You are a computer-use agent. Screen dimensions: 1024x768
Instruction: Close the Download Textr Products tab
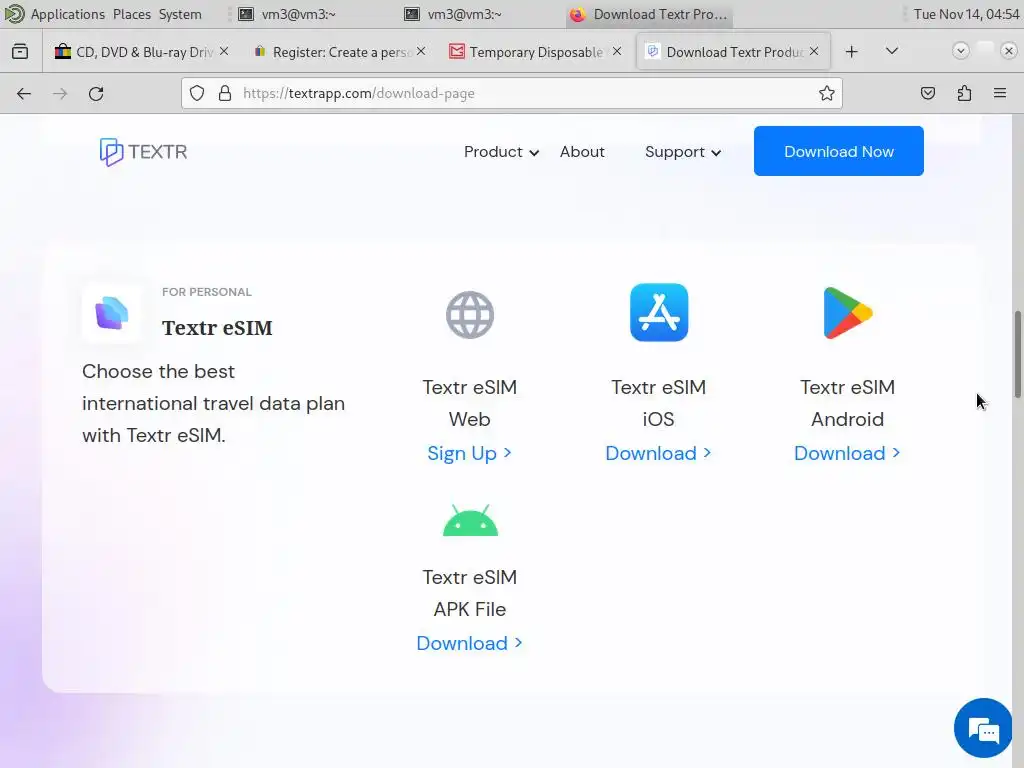[x=814, y=51]
